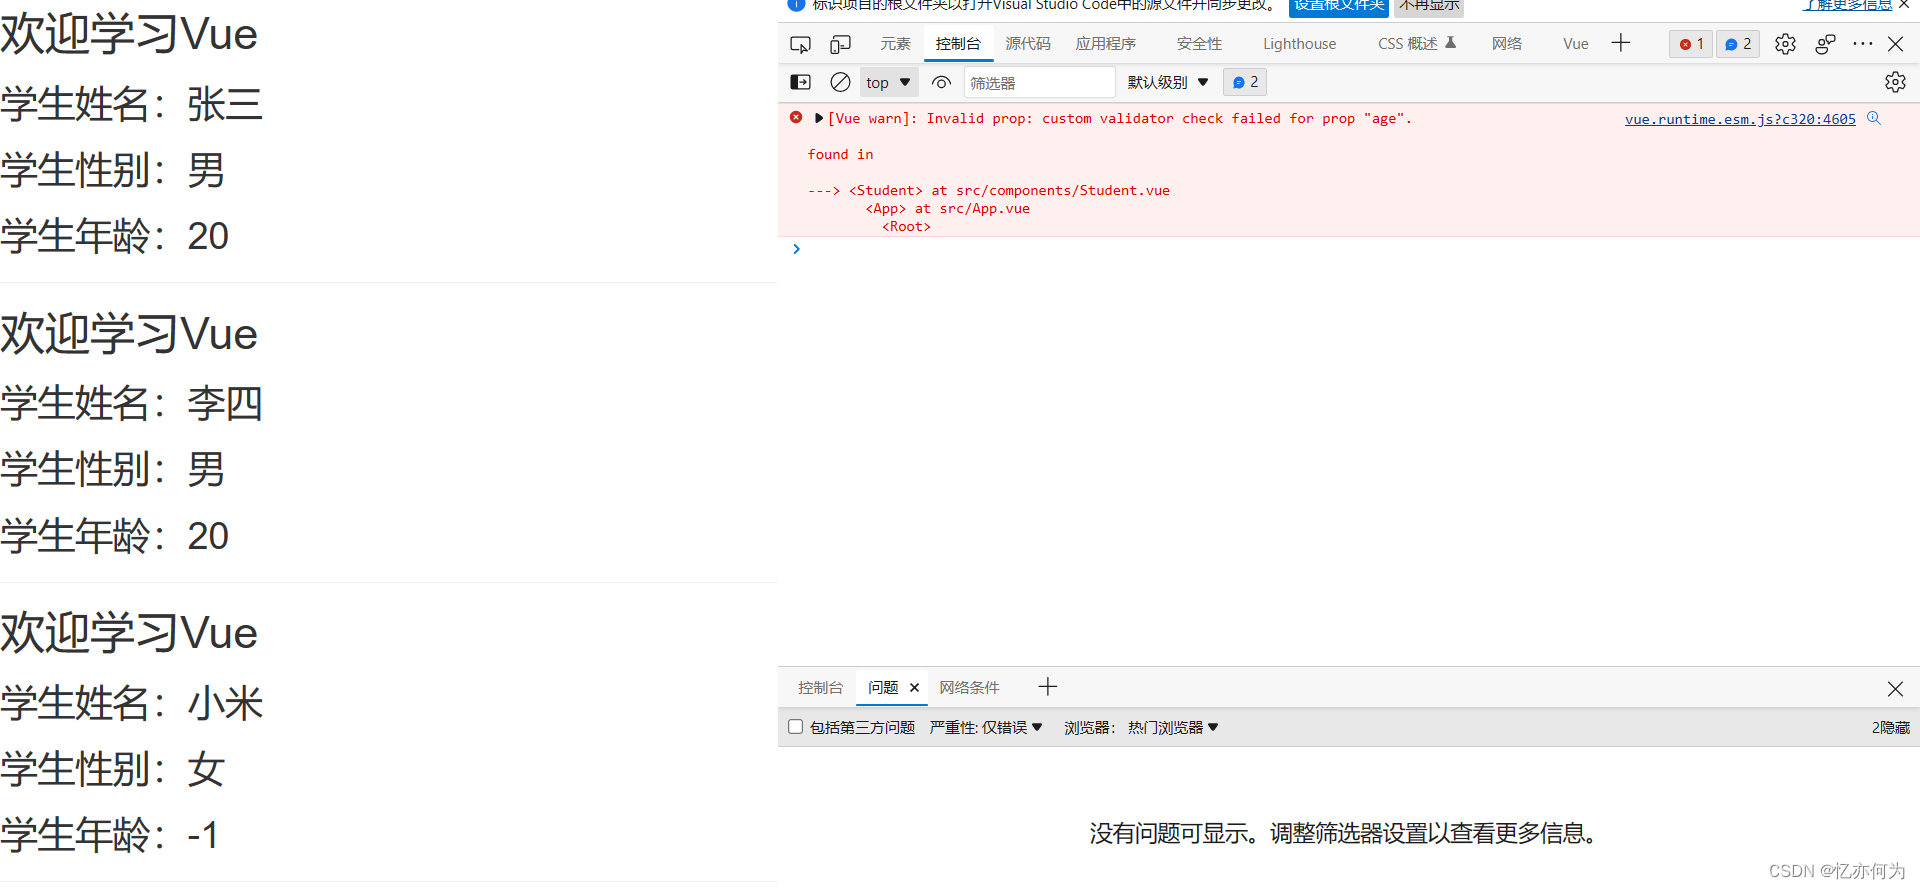Toggle device emulation icon

(x=840, y=44)
